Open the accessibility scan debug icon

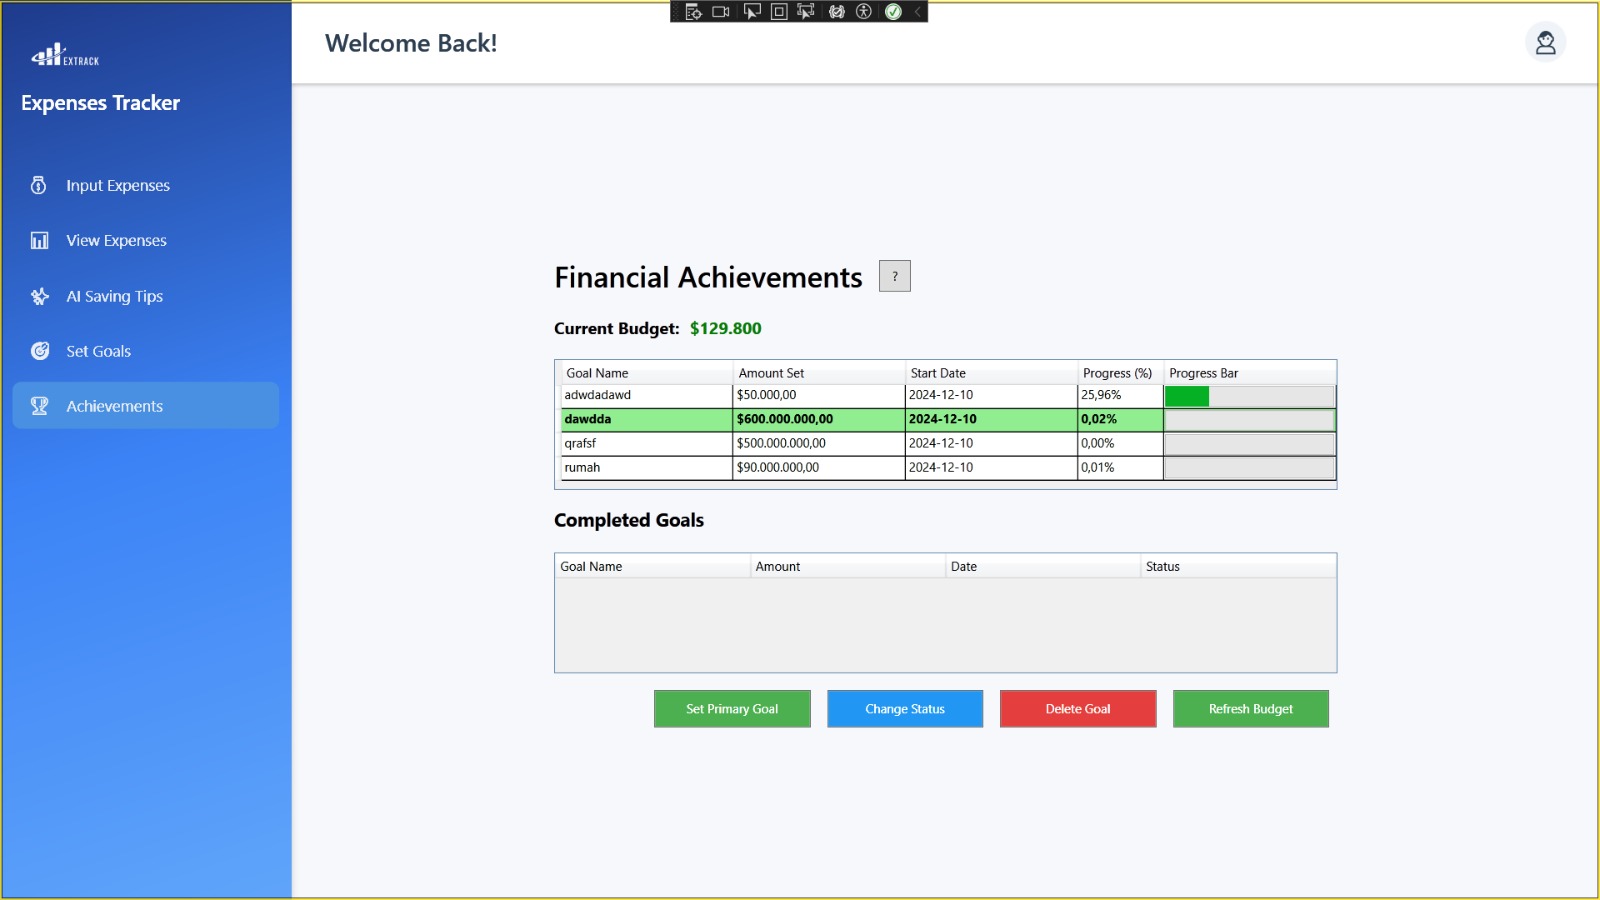[x=864, y=12]
